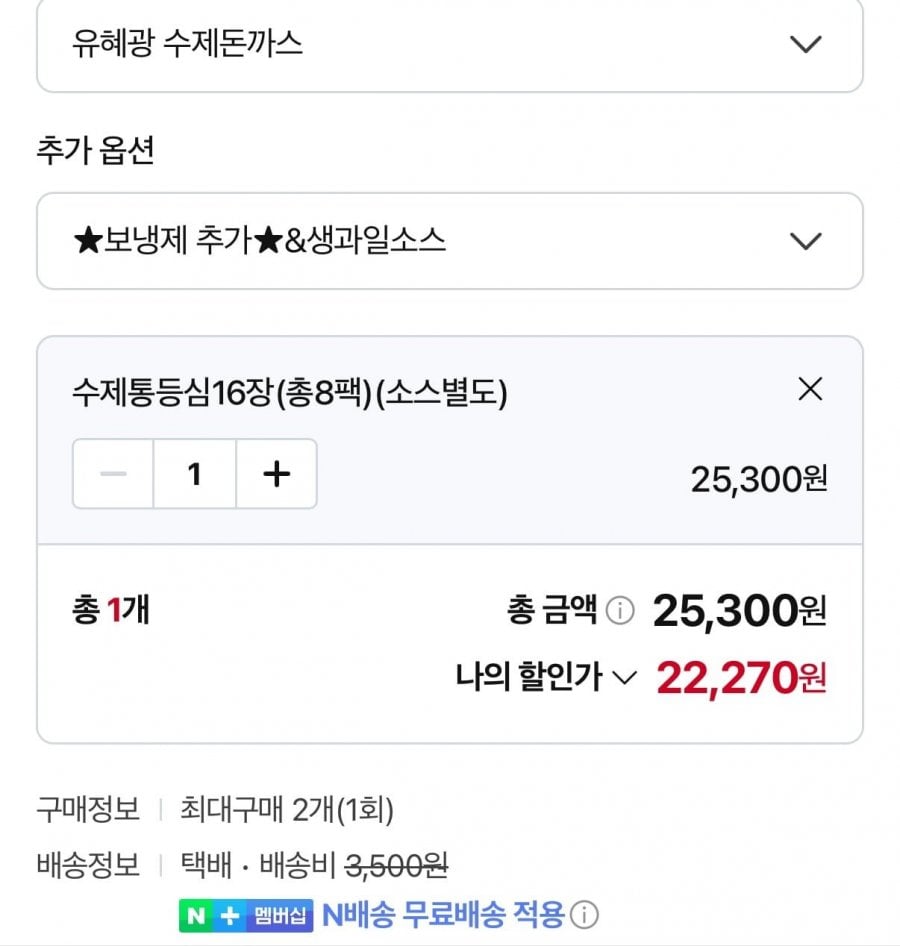Click the 멤버십 badge label
The height and width of the screenshot is (946, 900).
282,914
